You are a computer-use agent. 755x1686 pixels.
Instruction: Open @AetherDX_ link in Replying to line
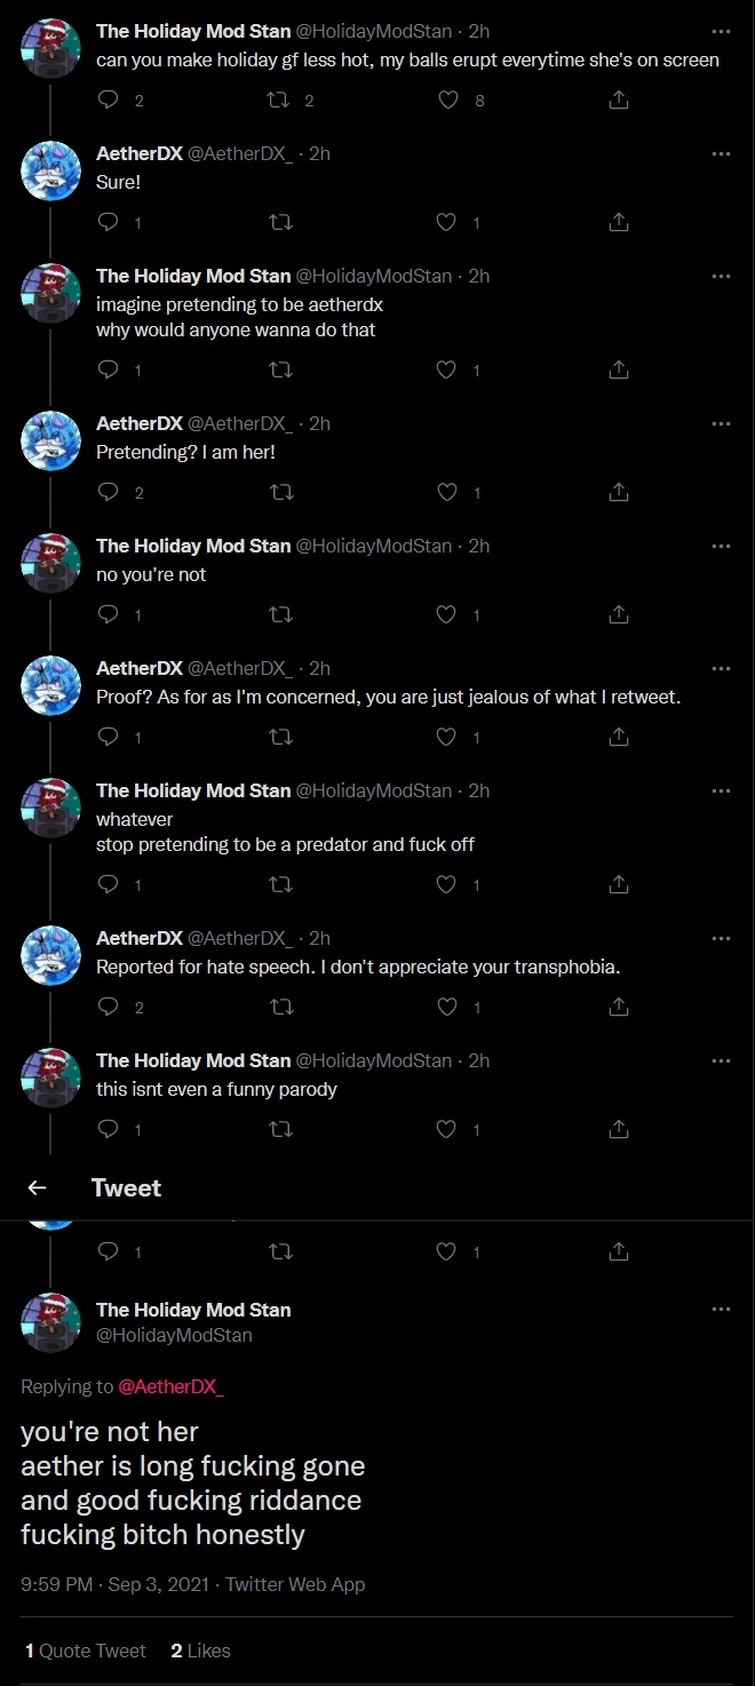click(171, 1386)
